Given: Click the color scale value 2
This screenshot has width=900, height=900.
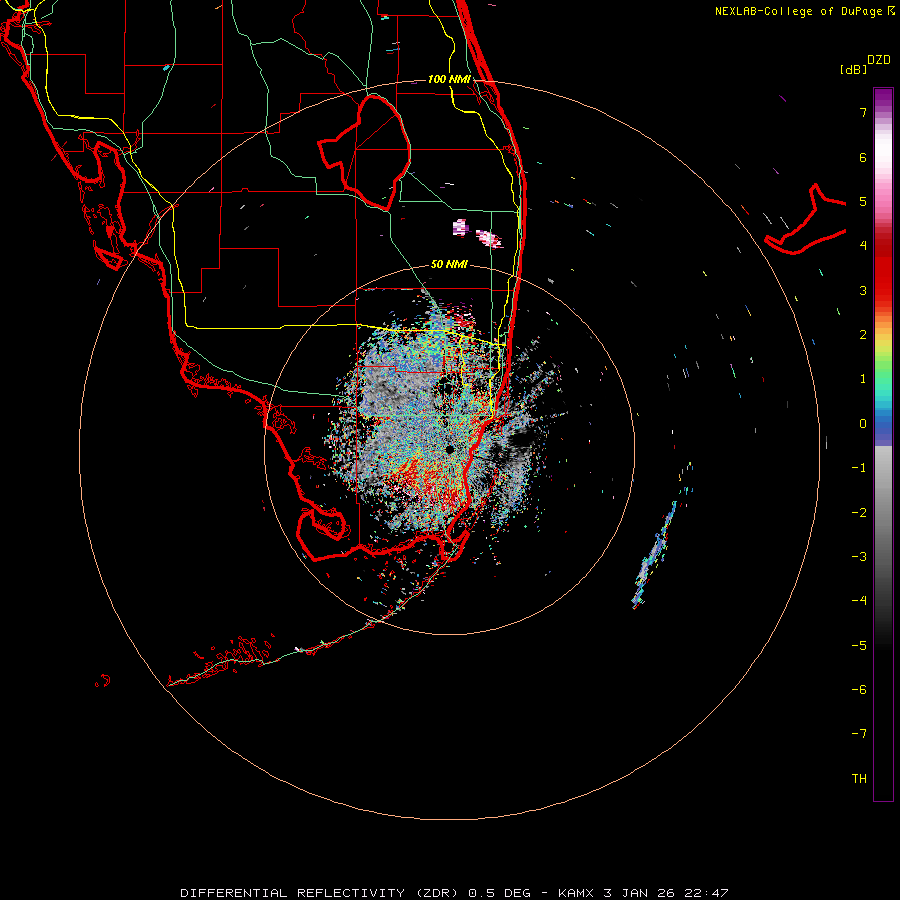Looking at the screenshot, I should tap(863, 335).
